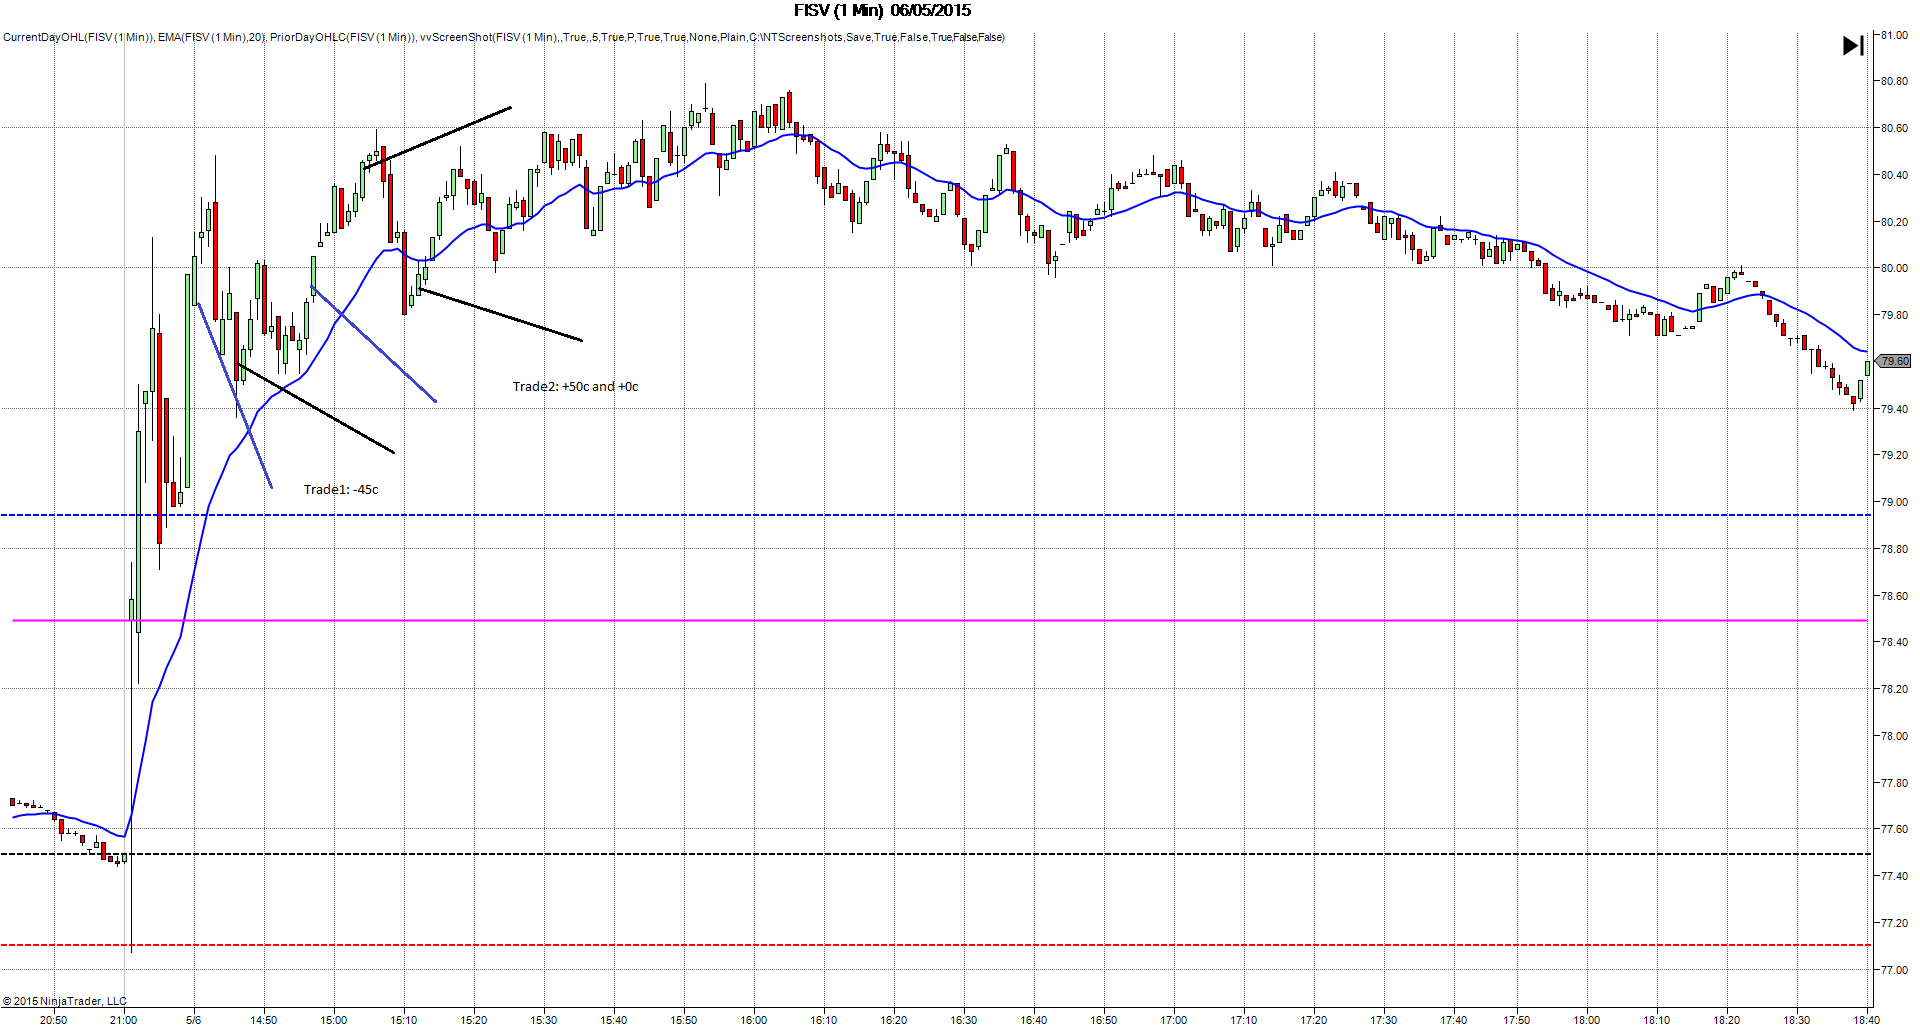Click the current price marker 79.60
This screenshot has height=1034, width=1920.
[1894, 361]
